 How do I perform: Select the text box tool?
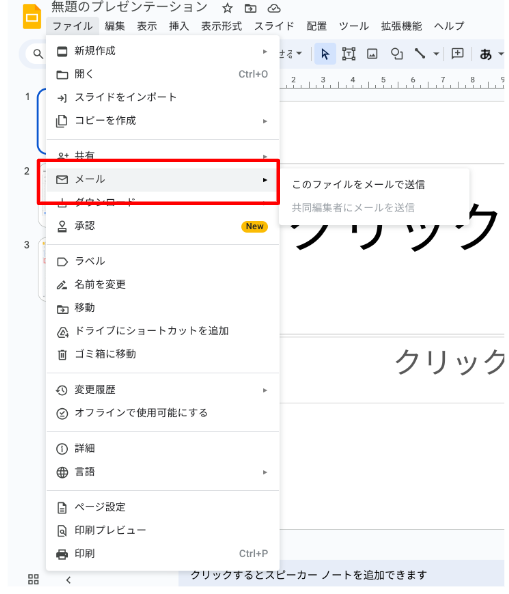click(348, 54)
